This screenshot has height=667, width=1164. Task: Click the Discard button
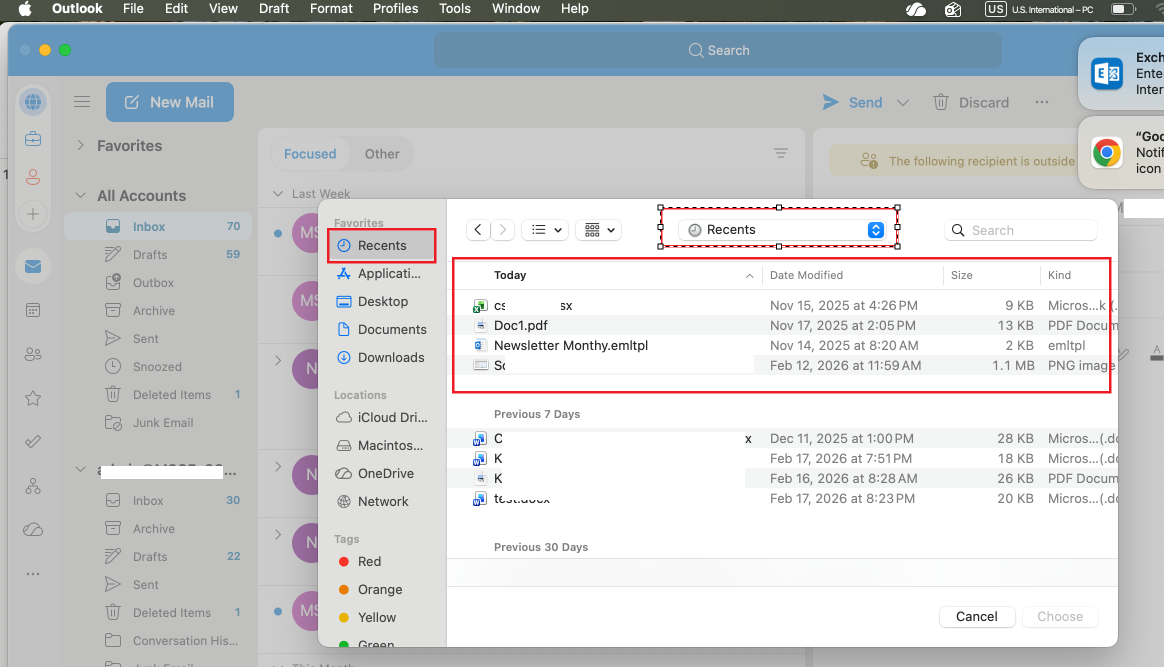click(970, 102)
